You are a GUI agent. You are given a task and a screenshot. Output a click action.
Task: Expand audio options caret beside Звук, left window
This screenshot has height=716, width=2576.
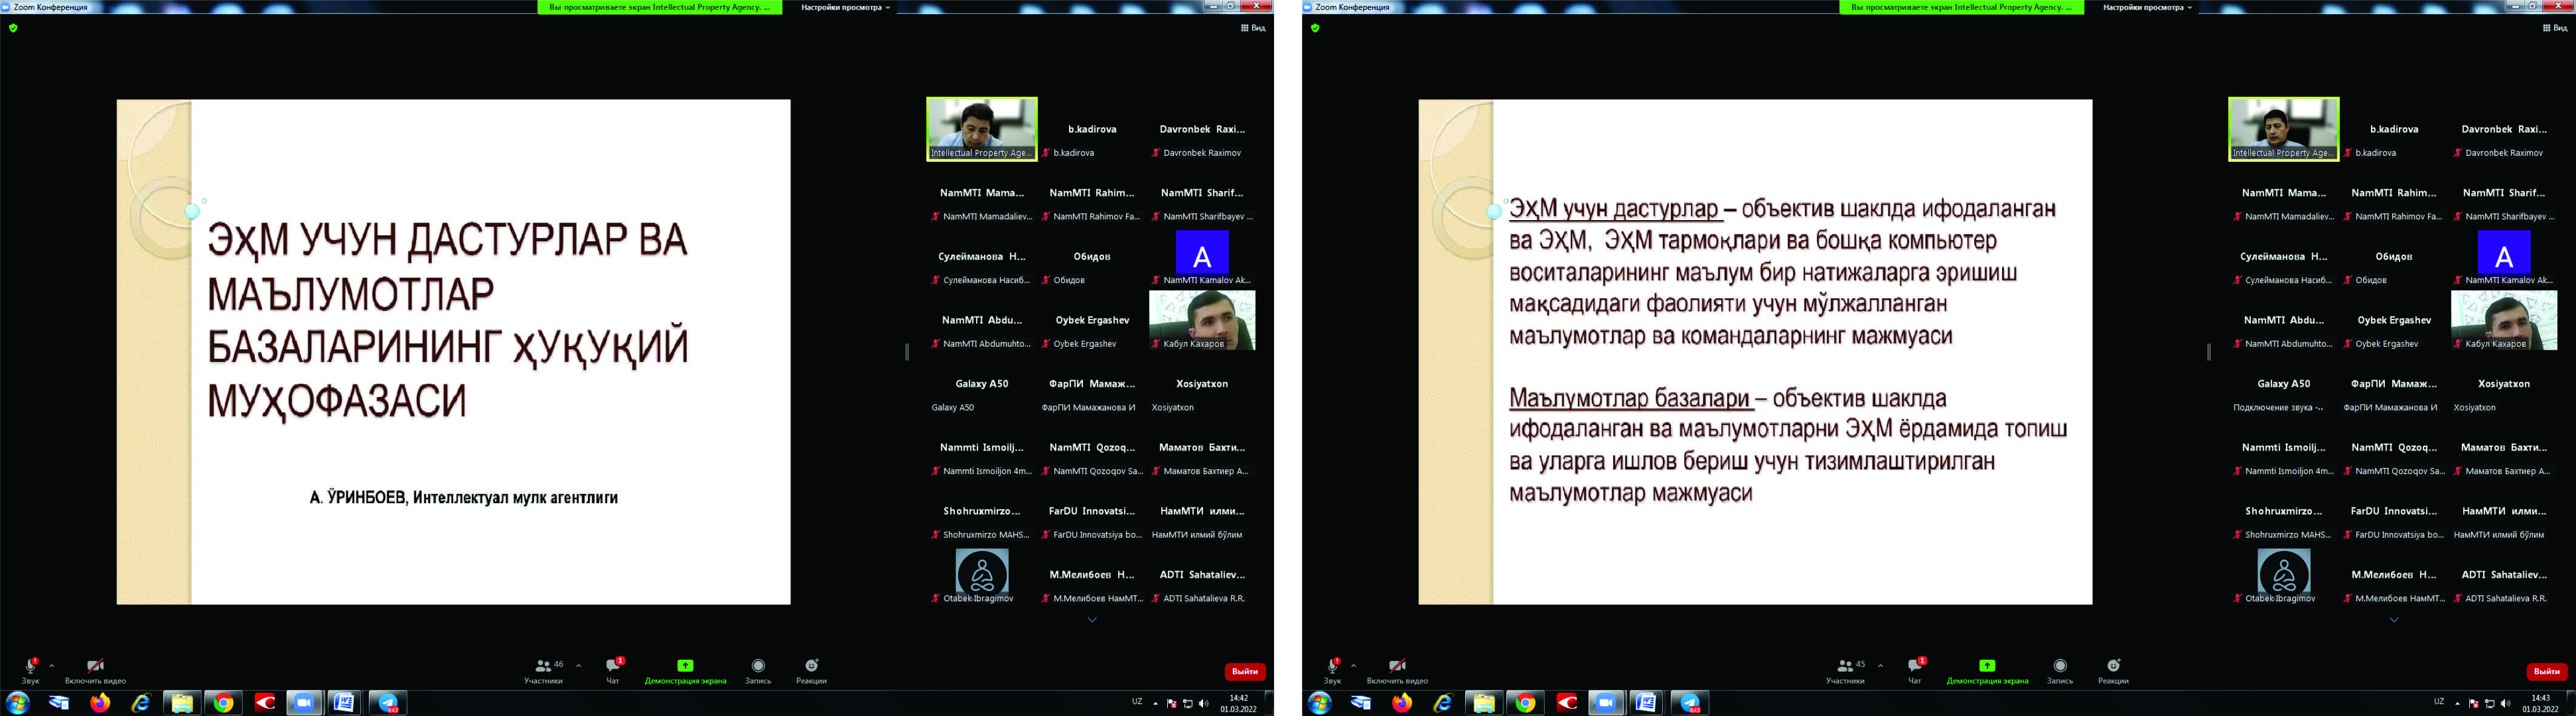(x=52, y=665)
